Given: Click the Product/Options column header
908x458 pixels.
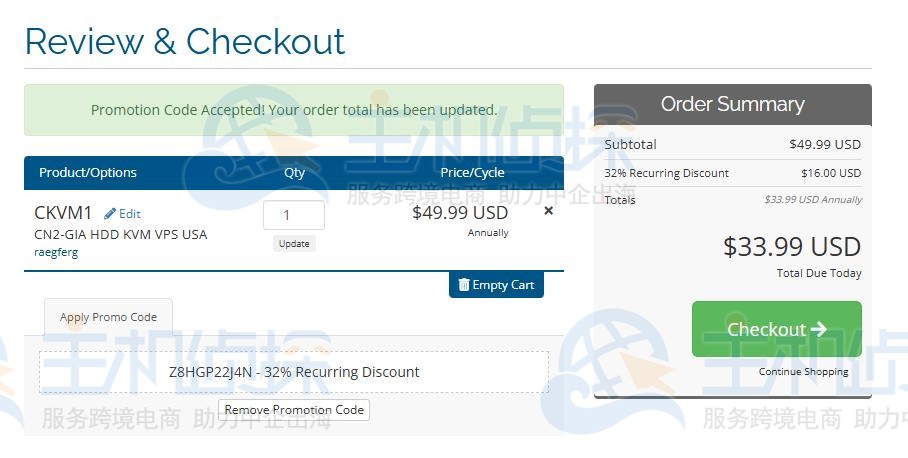Looking at the screenshot, I should [x=88, y=172].
